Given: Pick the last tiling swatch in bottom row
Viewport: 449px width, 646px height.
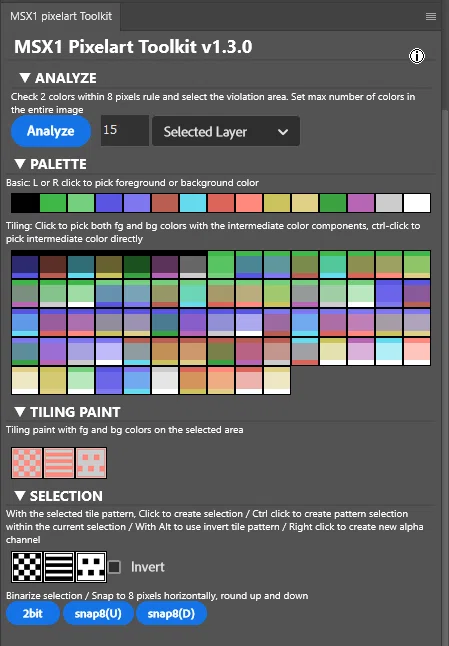Looking at the screenshot, I should 277,380.
